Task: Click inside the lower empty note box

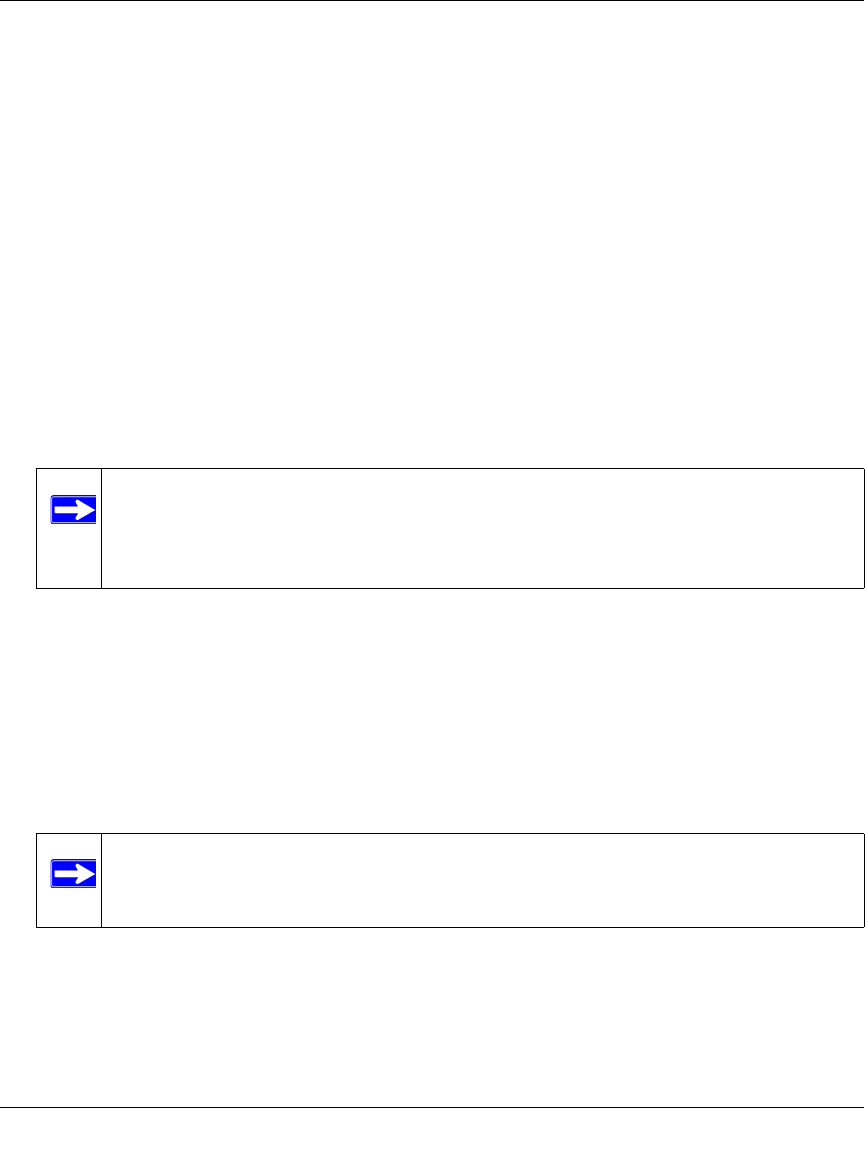Action: pyautogui.click(x=482, y=880)
